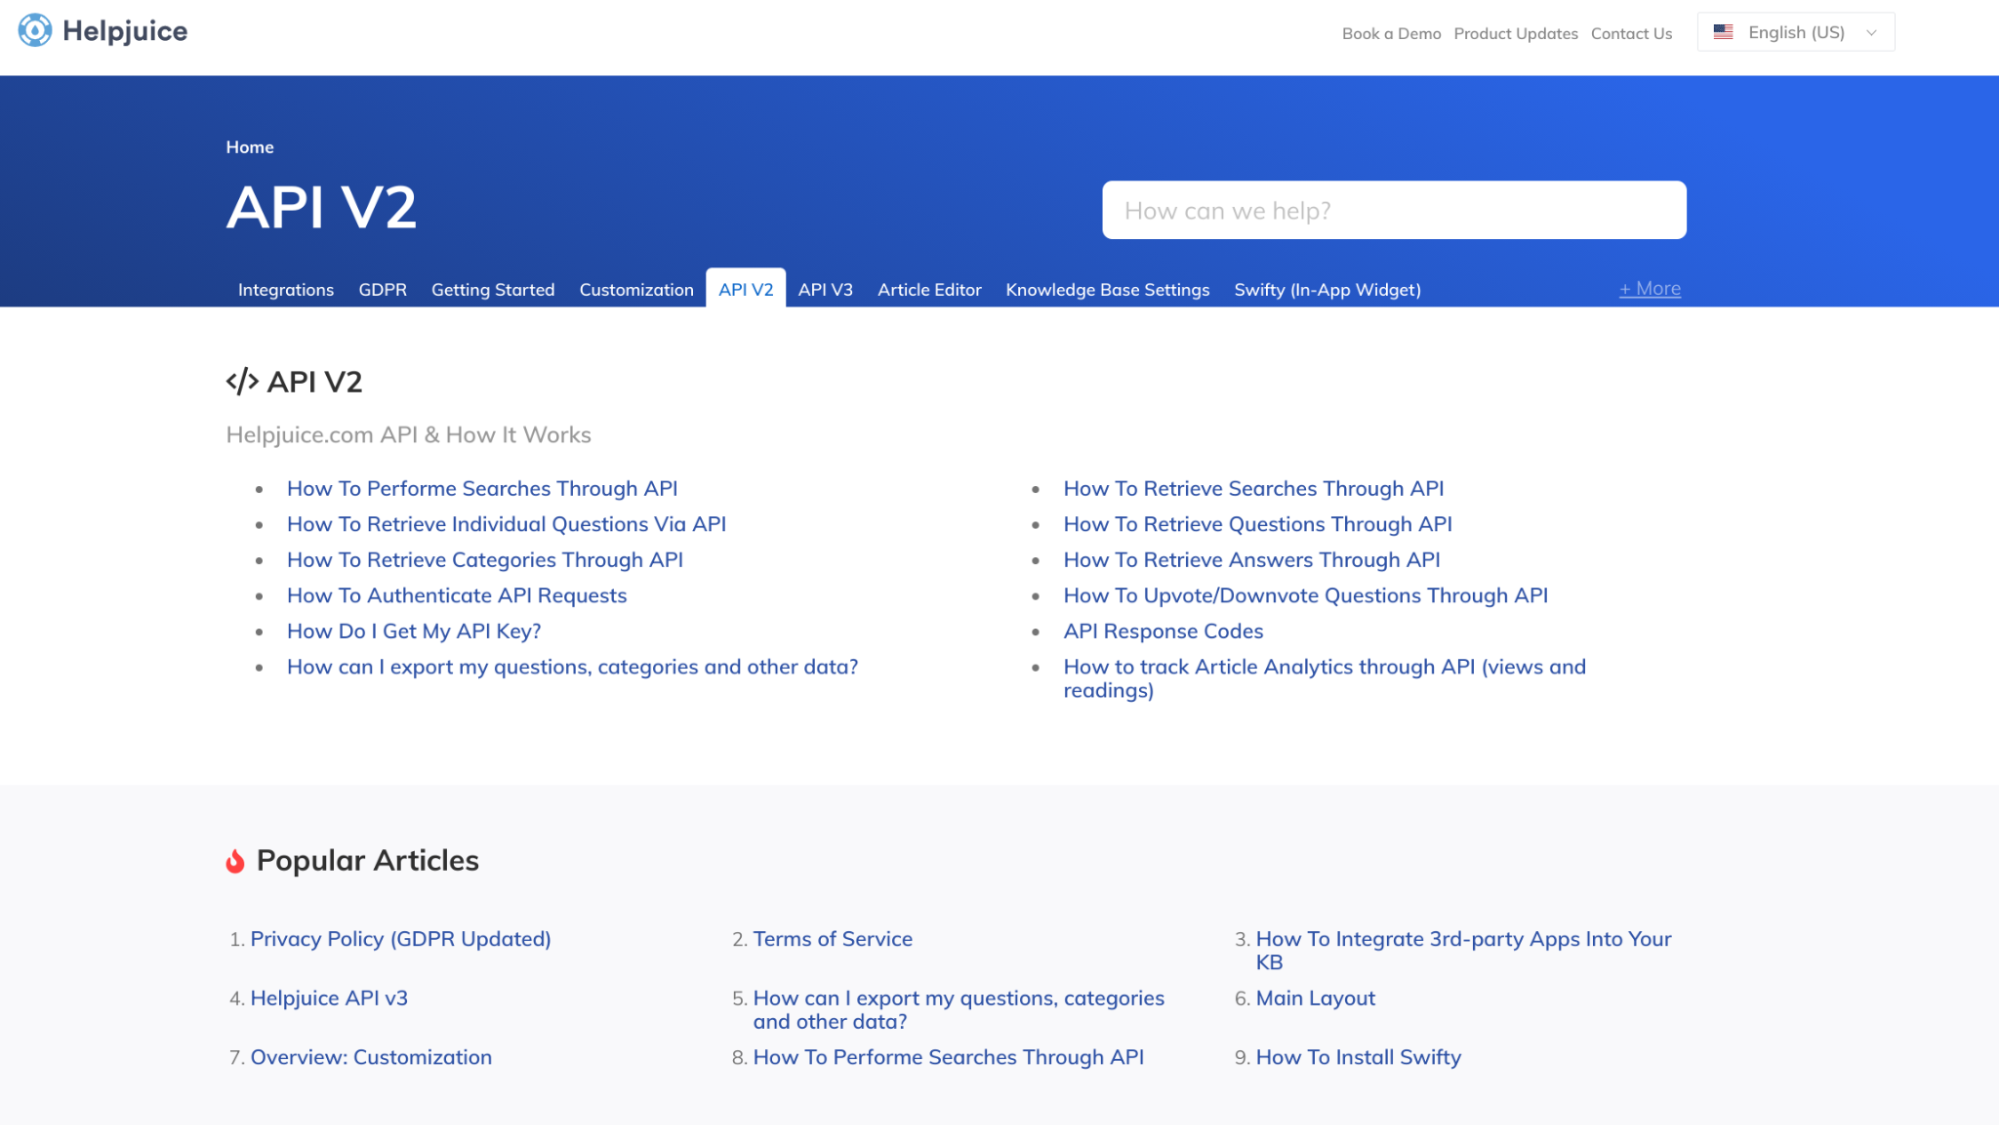The width and height of the screenshot is (1999, 1126).
Task: Click the large API V2 page title
Action: (x=321, y=208)
